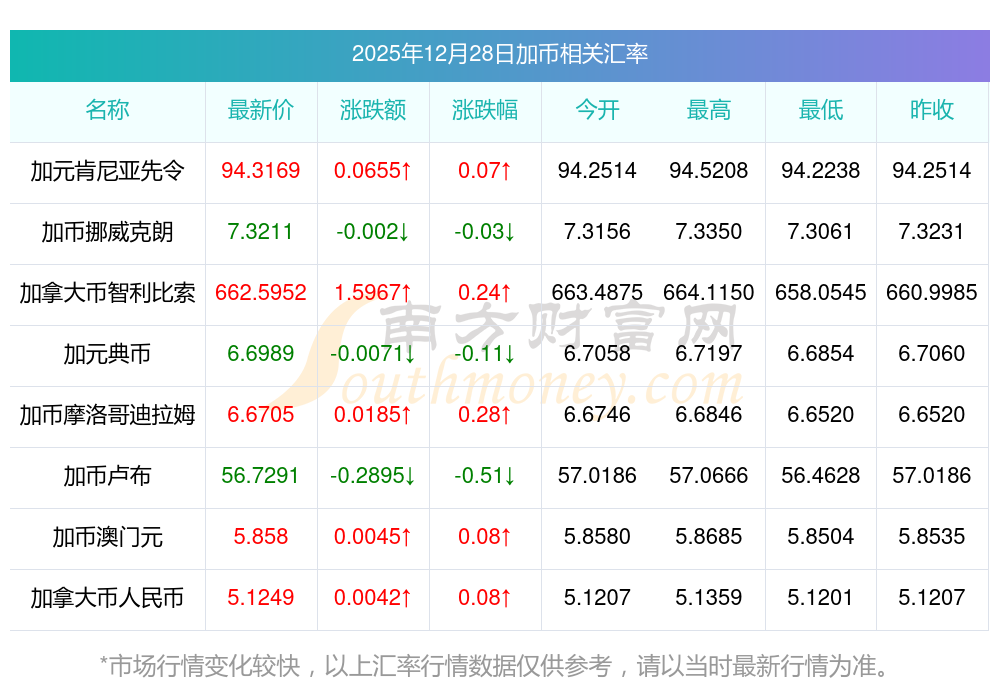Click the disclaimer note starting with *市场行情变化较快
This screenshot has height=697, width=1000.
click(x=496, y=666)
